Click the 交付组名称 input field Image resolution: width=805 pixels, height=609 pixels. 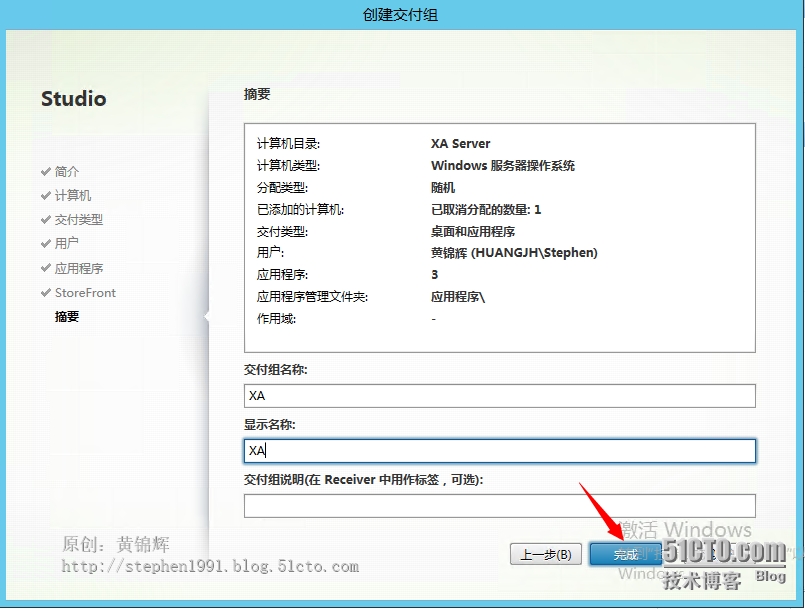point(500,396)
